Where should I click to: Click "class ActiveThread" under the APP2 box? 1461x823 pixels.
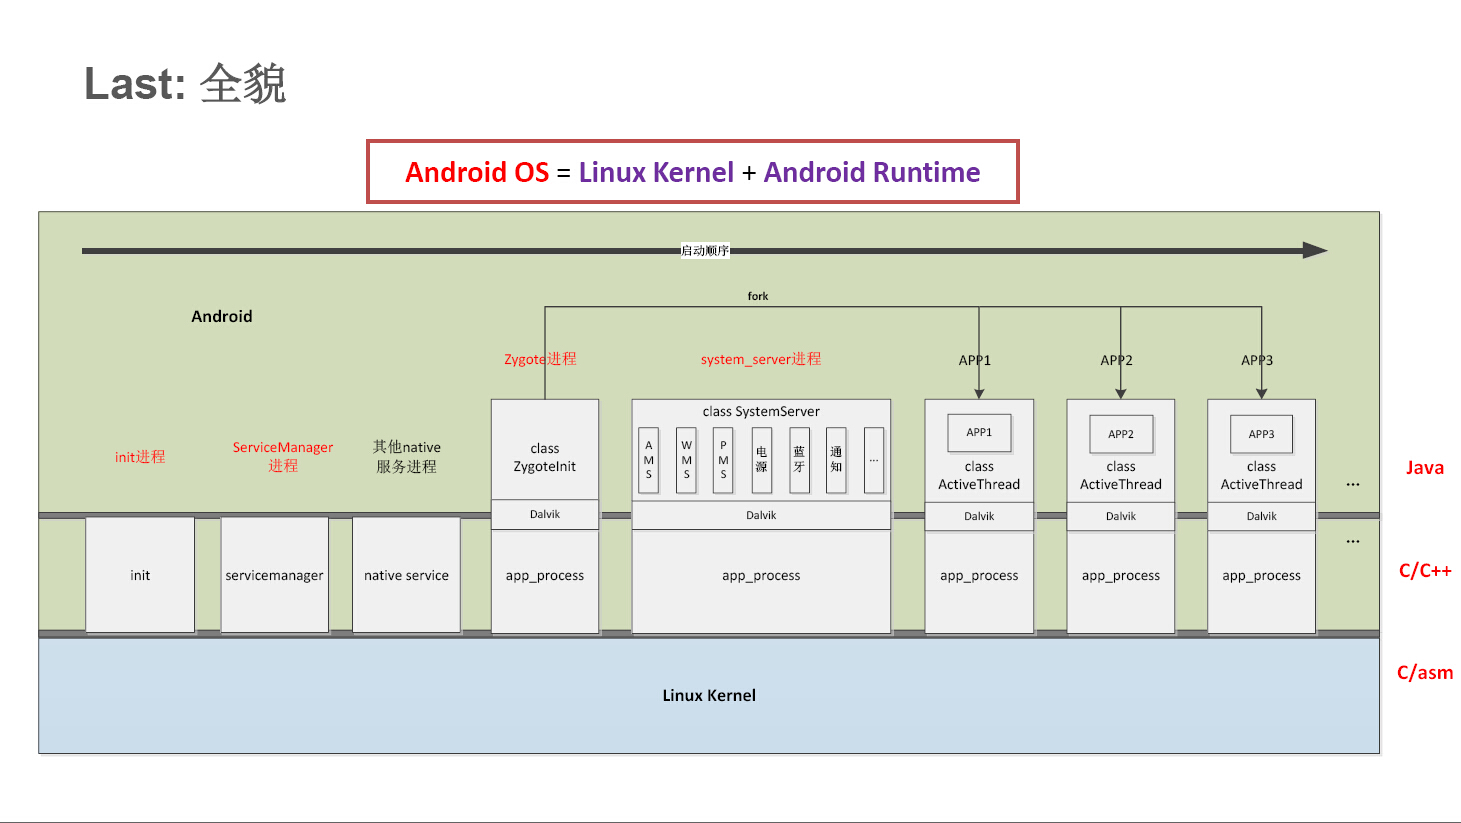point(1121,476)
